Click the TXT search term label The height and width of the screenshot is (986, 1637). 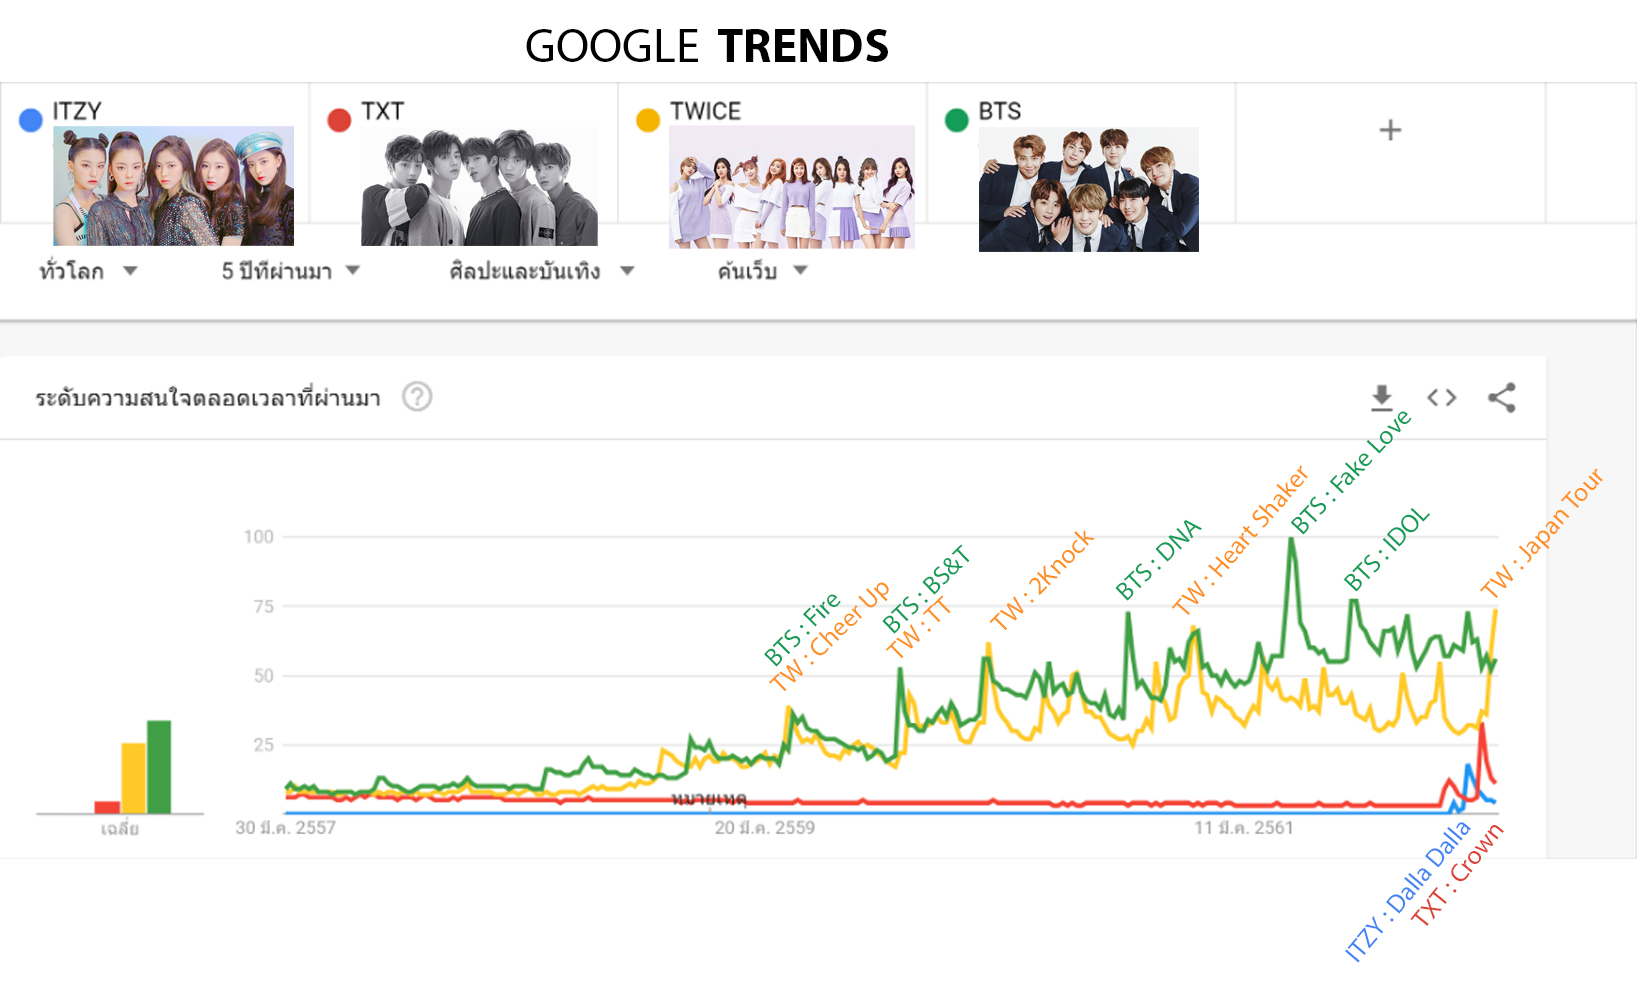click(382, 111)
